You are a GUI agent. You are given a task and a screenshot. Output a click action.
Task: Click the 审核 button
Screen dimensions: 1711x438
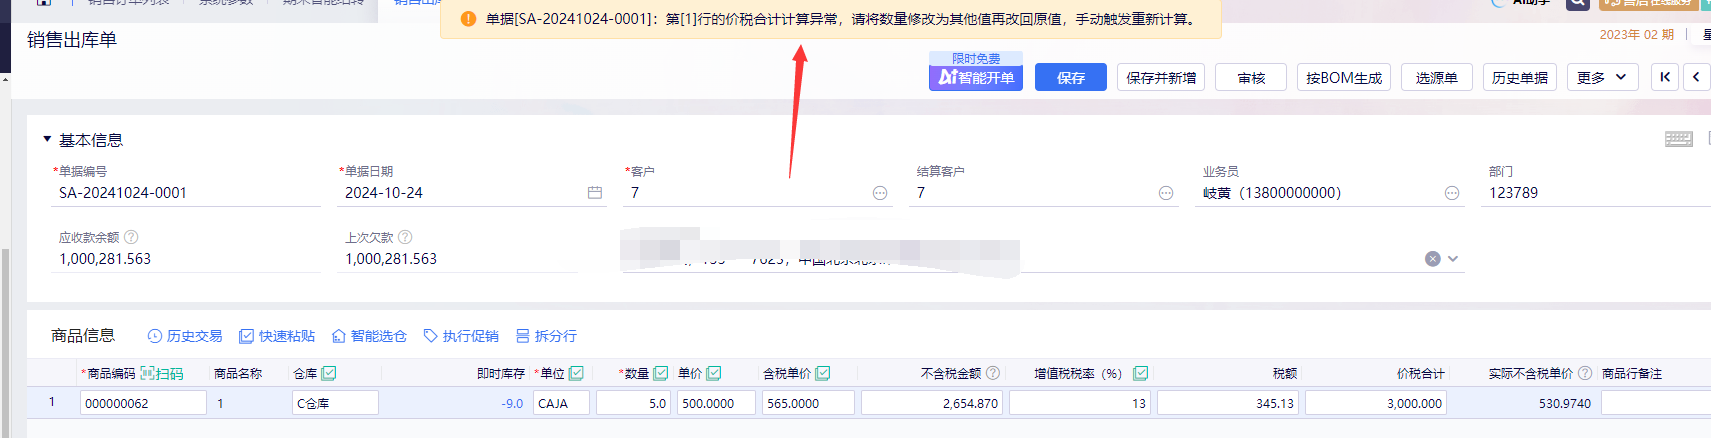(x=1250, y=77)
